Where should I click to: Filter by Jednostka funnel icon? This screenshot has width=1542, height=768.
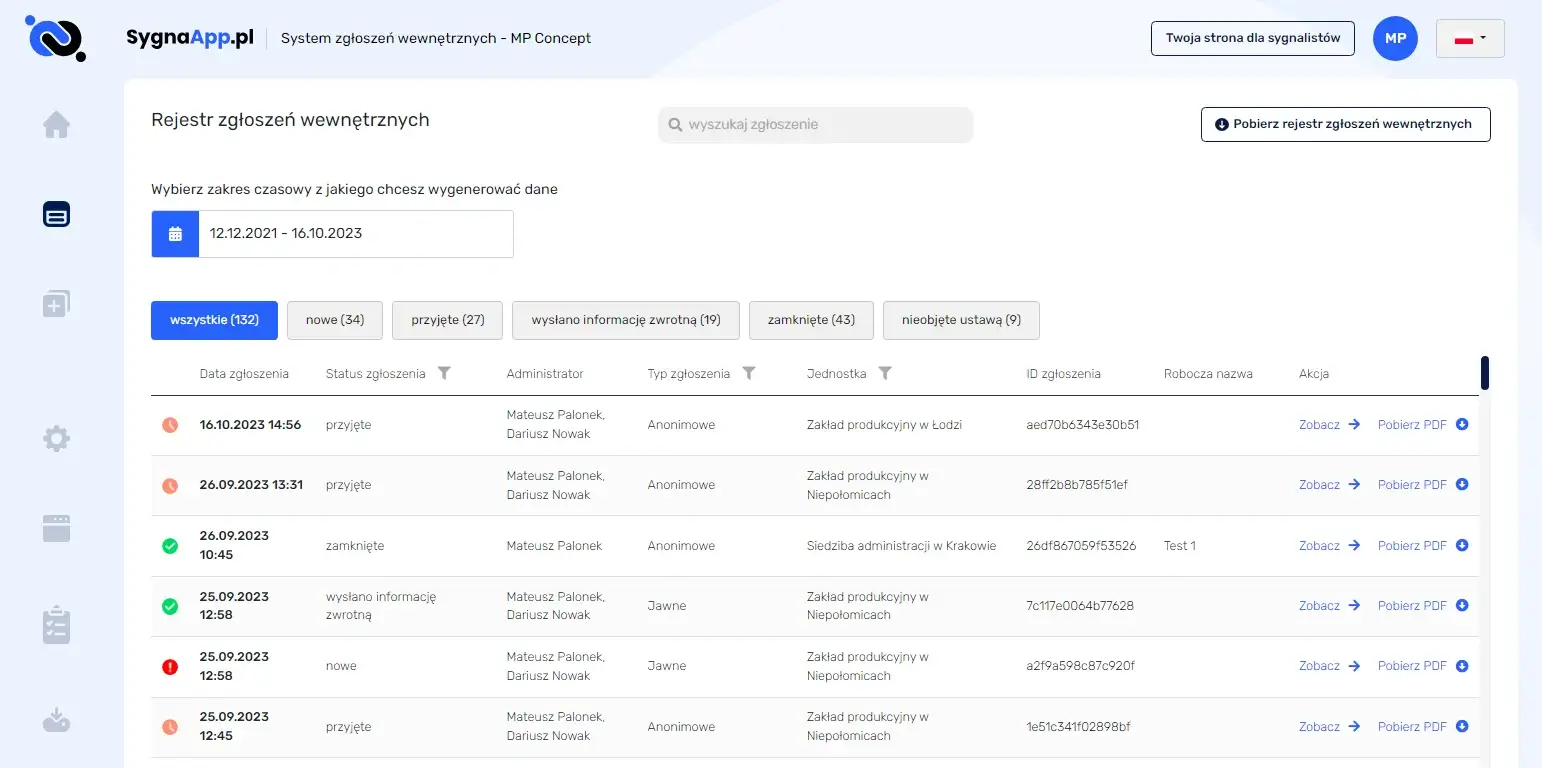pos(885,373)
